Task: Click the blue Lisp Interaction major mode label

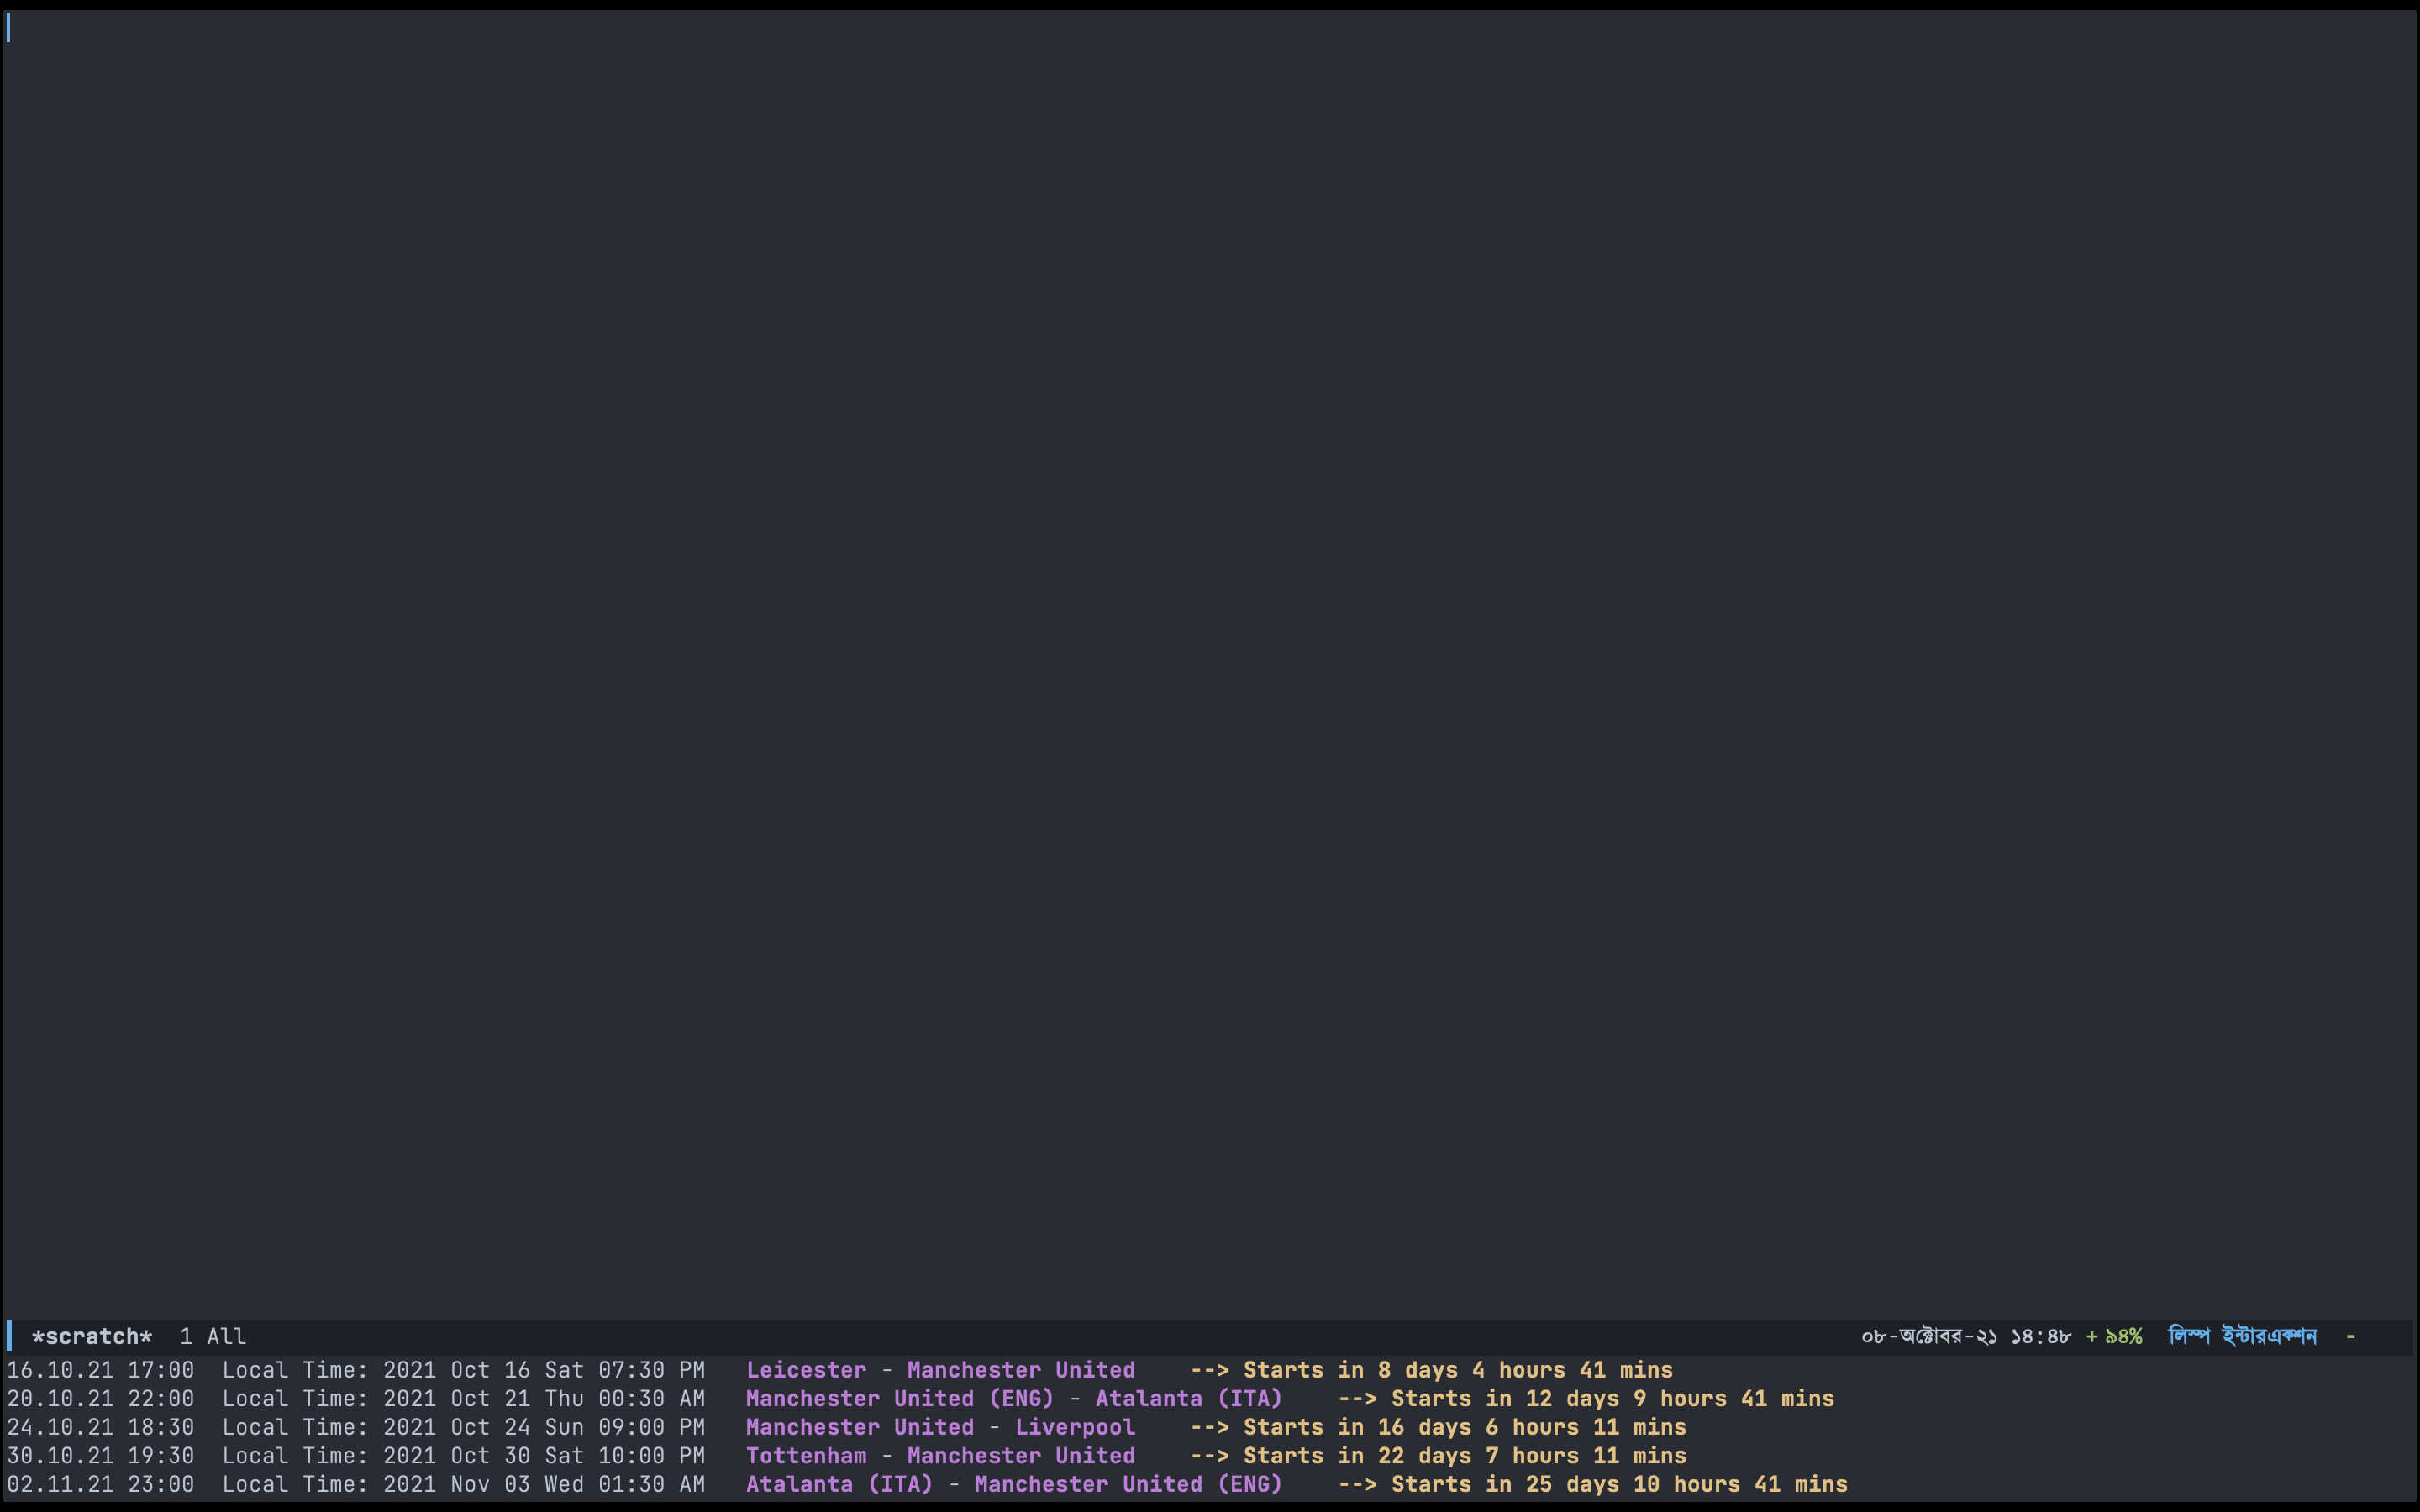Action: tap(2242, 1336)
